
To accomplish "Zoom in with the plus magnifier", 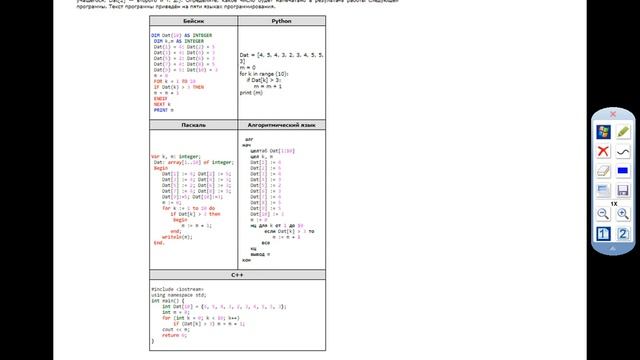I will click(x=623, y=214).
